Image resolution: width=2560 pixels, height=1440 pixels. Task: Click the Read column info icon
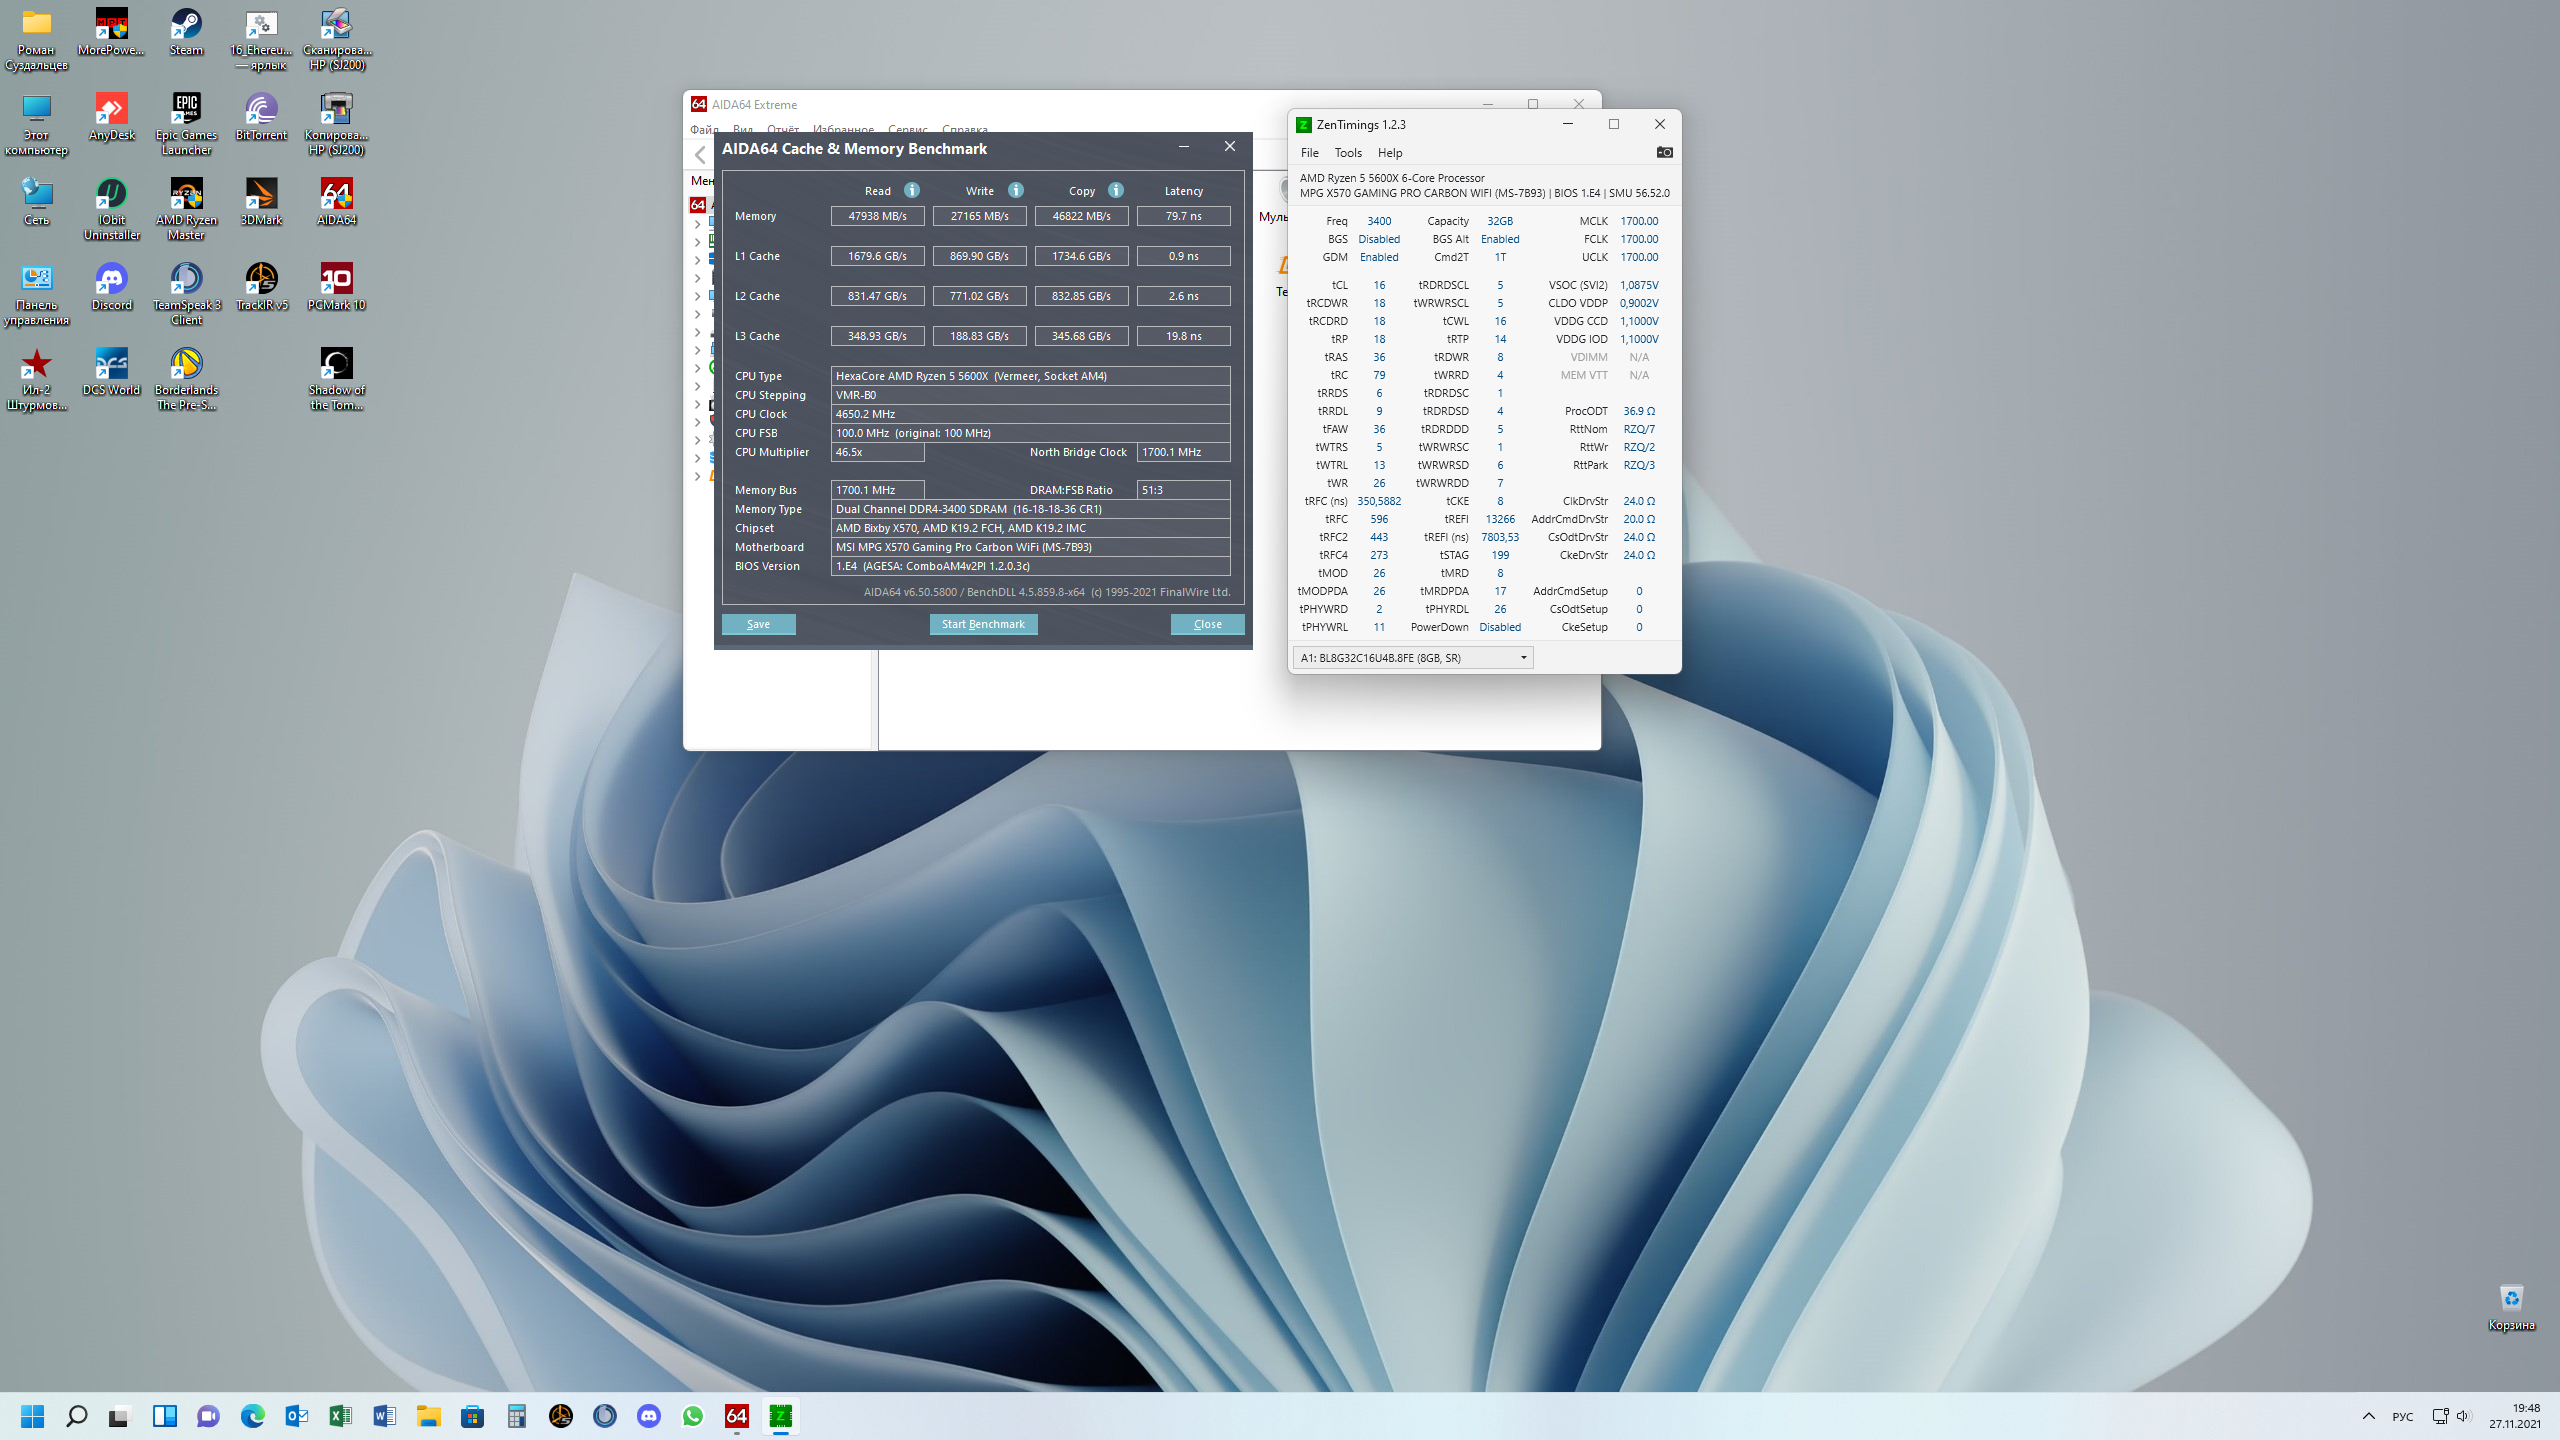pos(911,190)
